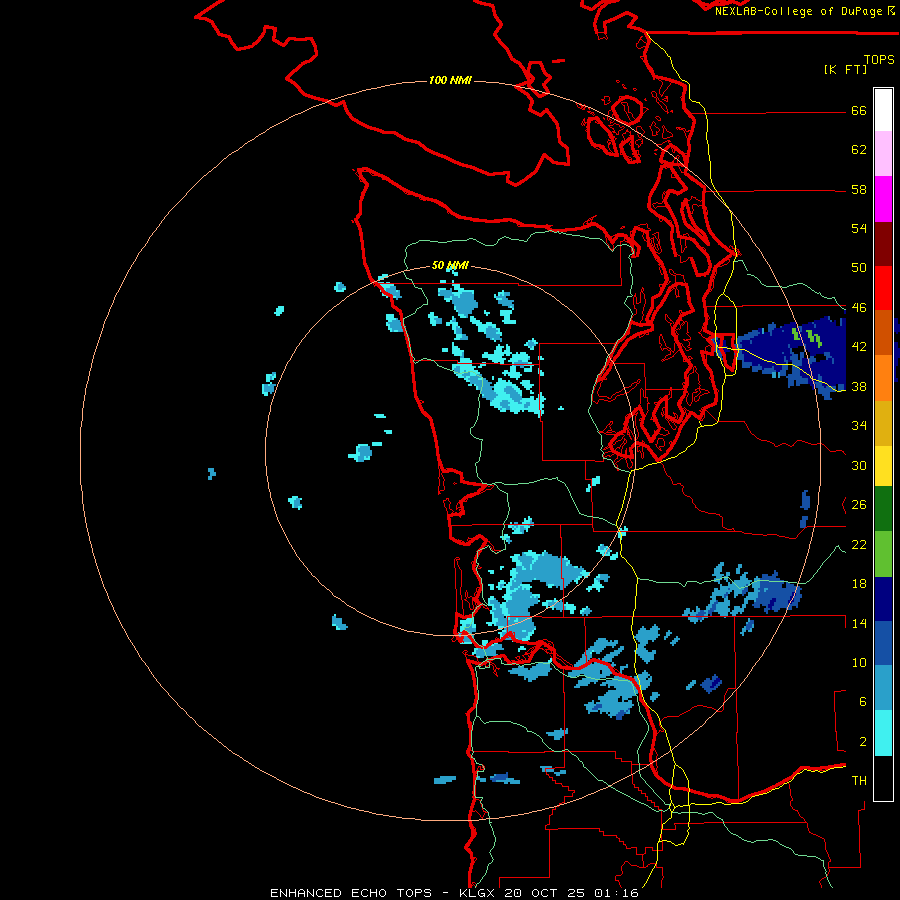900x900 pixels.
Task: Pick the bright red legend swatch
Action: click(x=883, y=288)
